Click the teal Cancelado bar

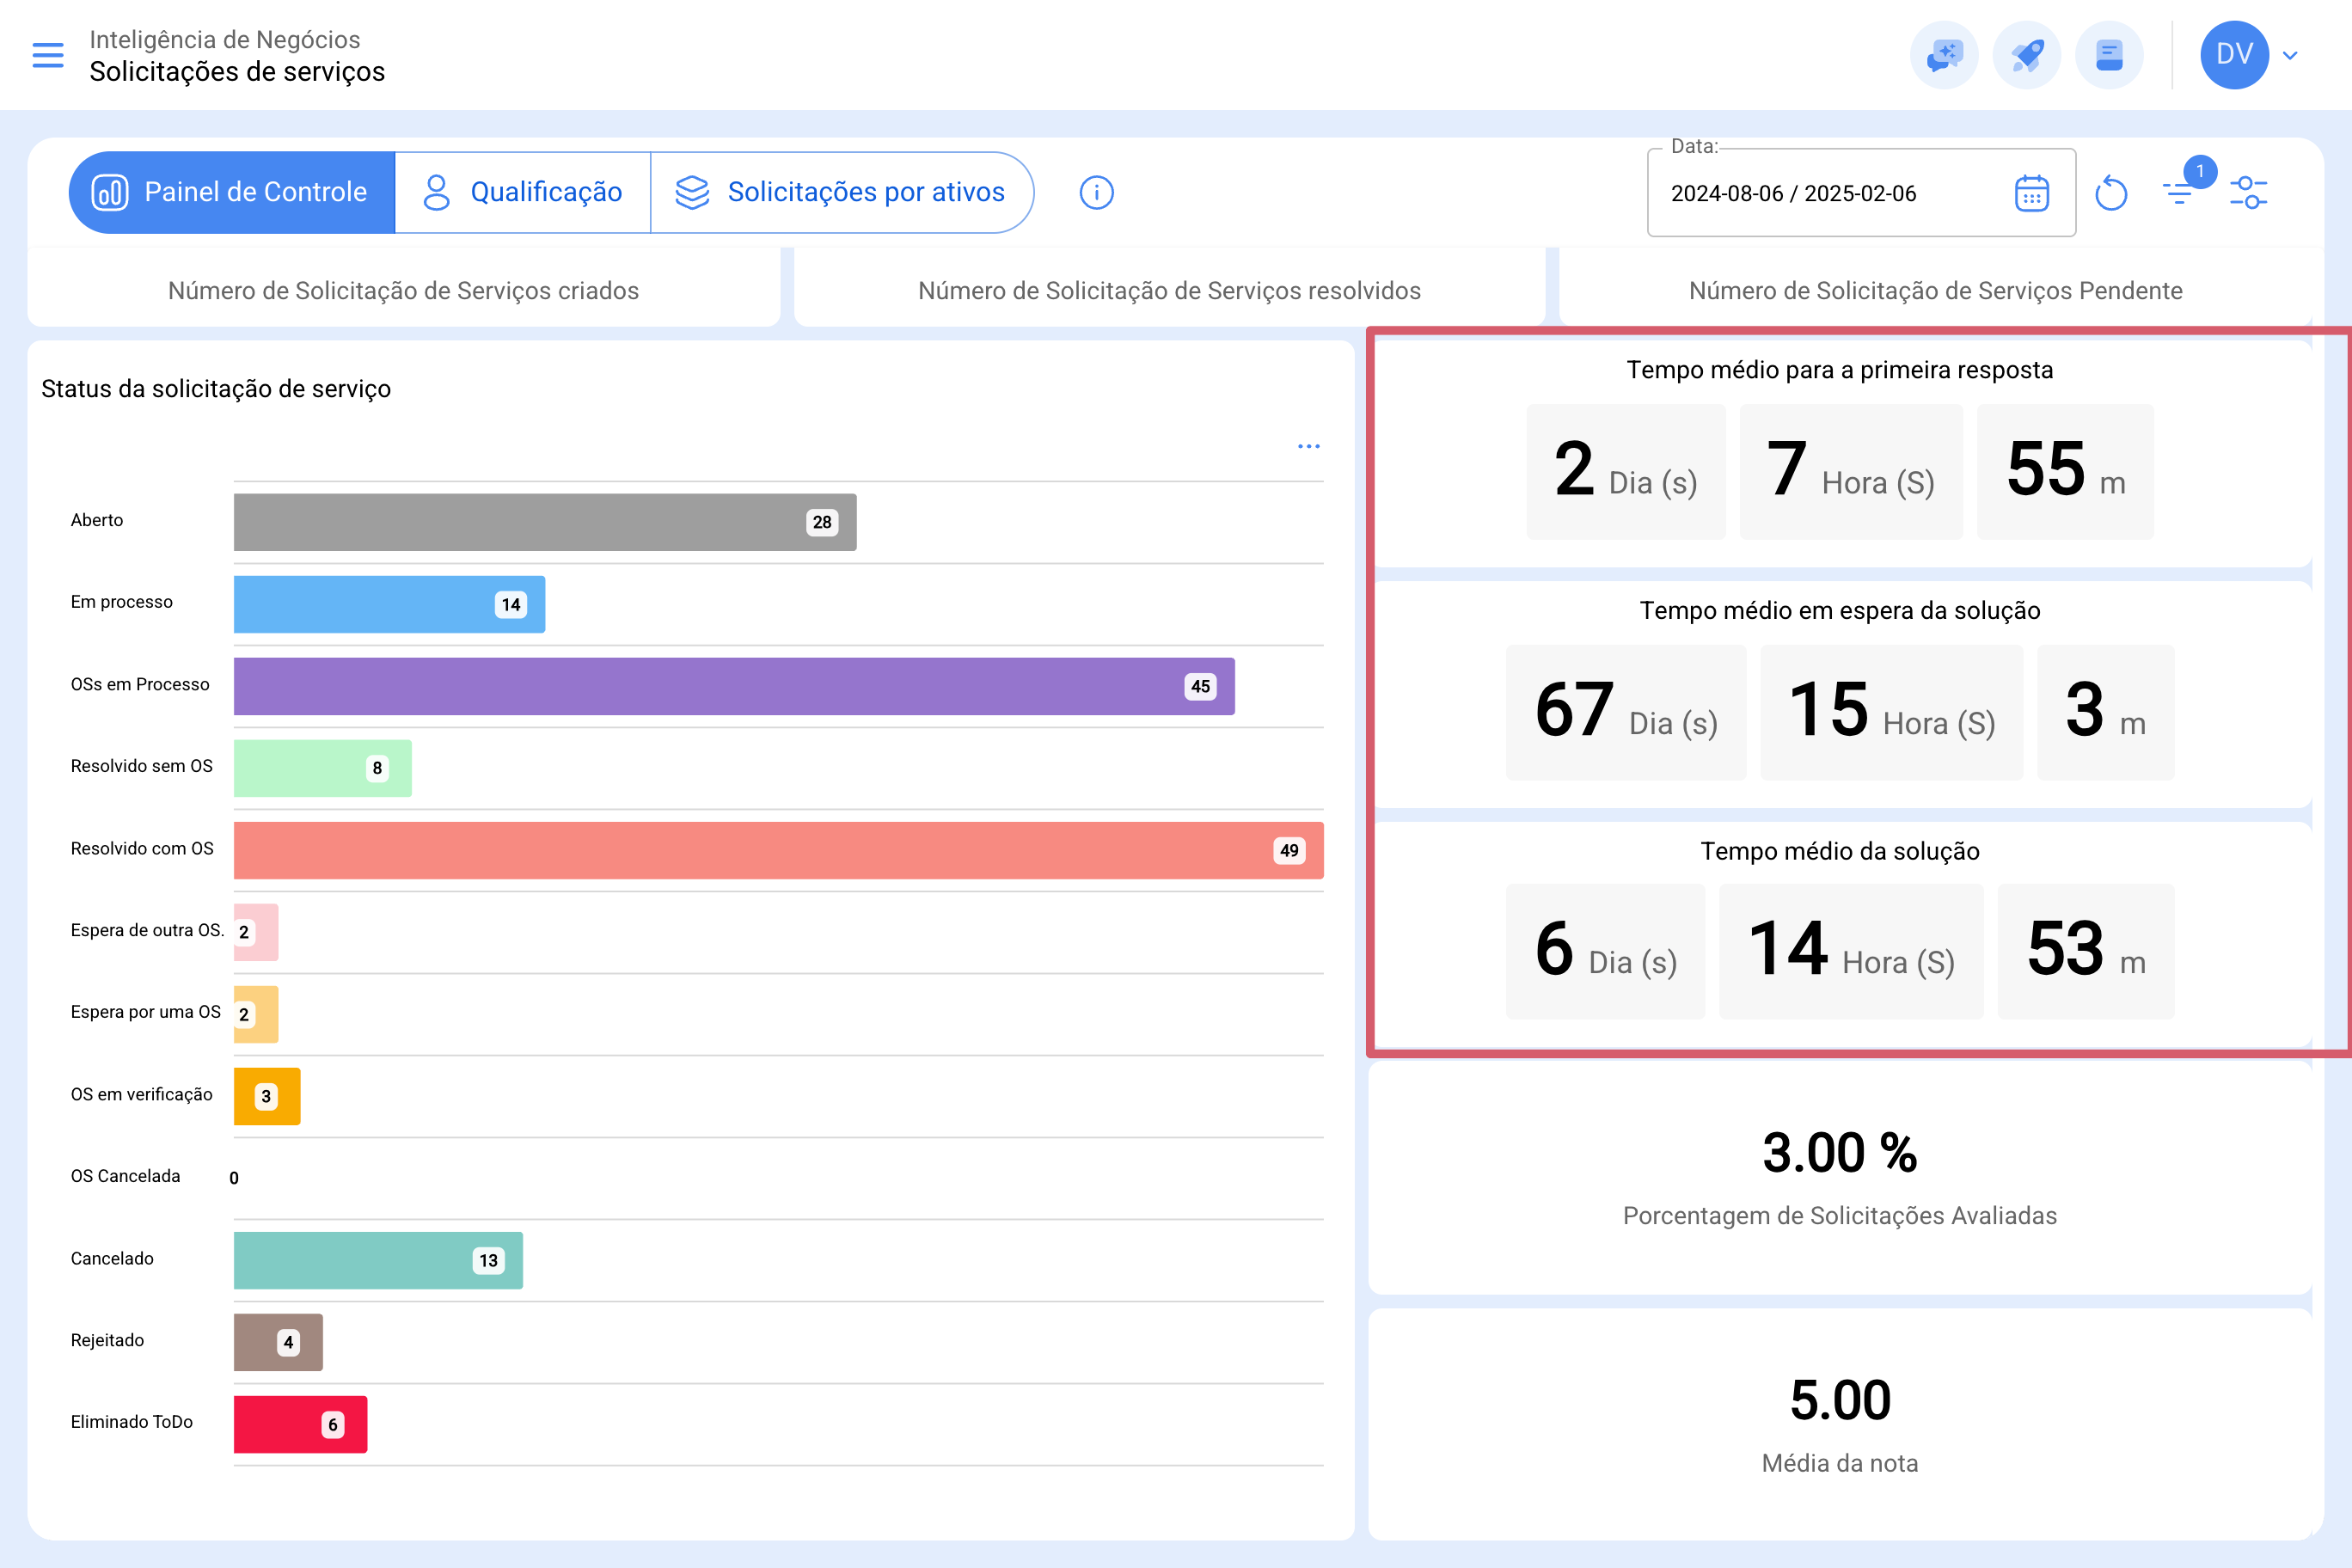coord(378,1260)
